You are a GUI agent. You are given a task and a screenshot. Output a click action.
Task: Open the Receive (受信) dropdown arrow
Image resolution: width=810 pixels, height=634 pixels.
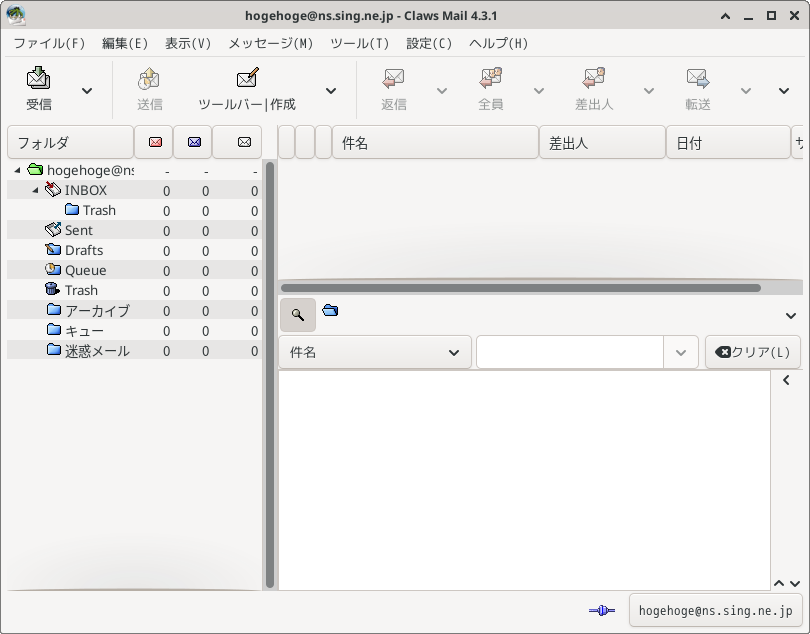(87, 90)
